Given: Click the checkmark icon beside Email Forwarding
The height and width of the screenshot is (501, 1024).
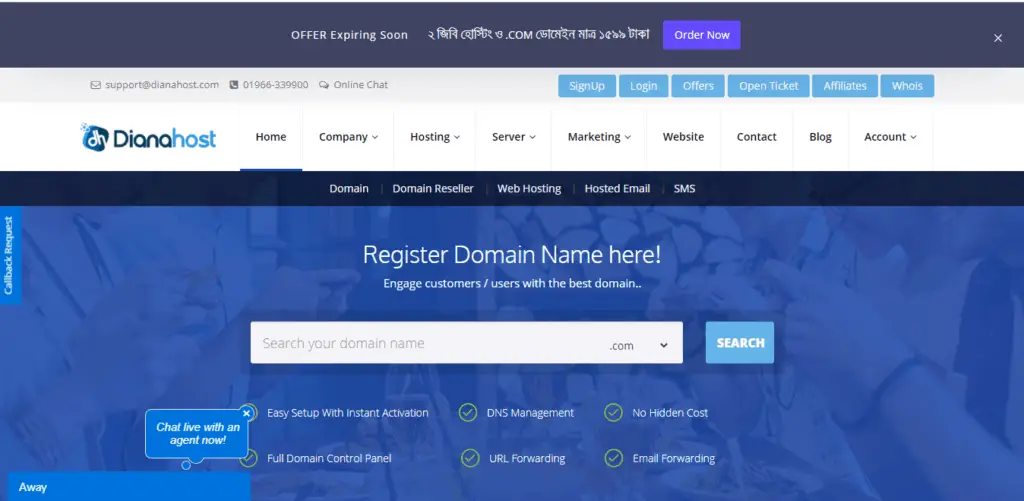Looking at the screenshot, I should tap(613, 459).
